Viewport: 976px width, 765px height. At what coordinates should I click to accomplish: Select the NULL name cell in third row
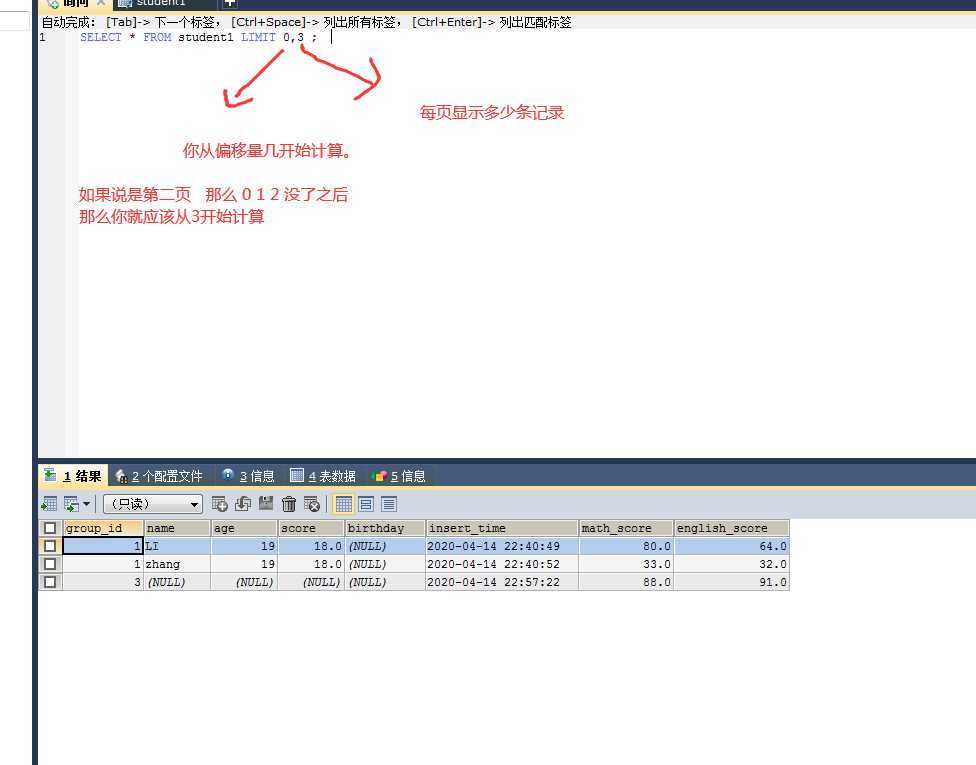[177, 582]
